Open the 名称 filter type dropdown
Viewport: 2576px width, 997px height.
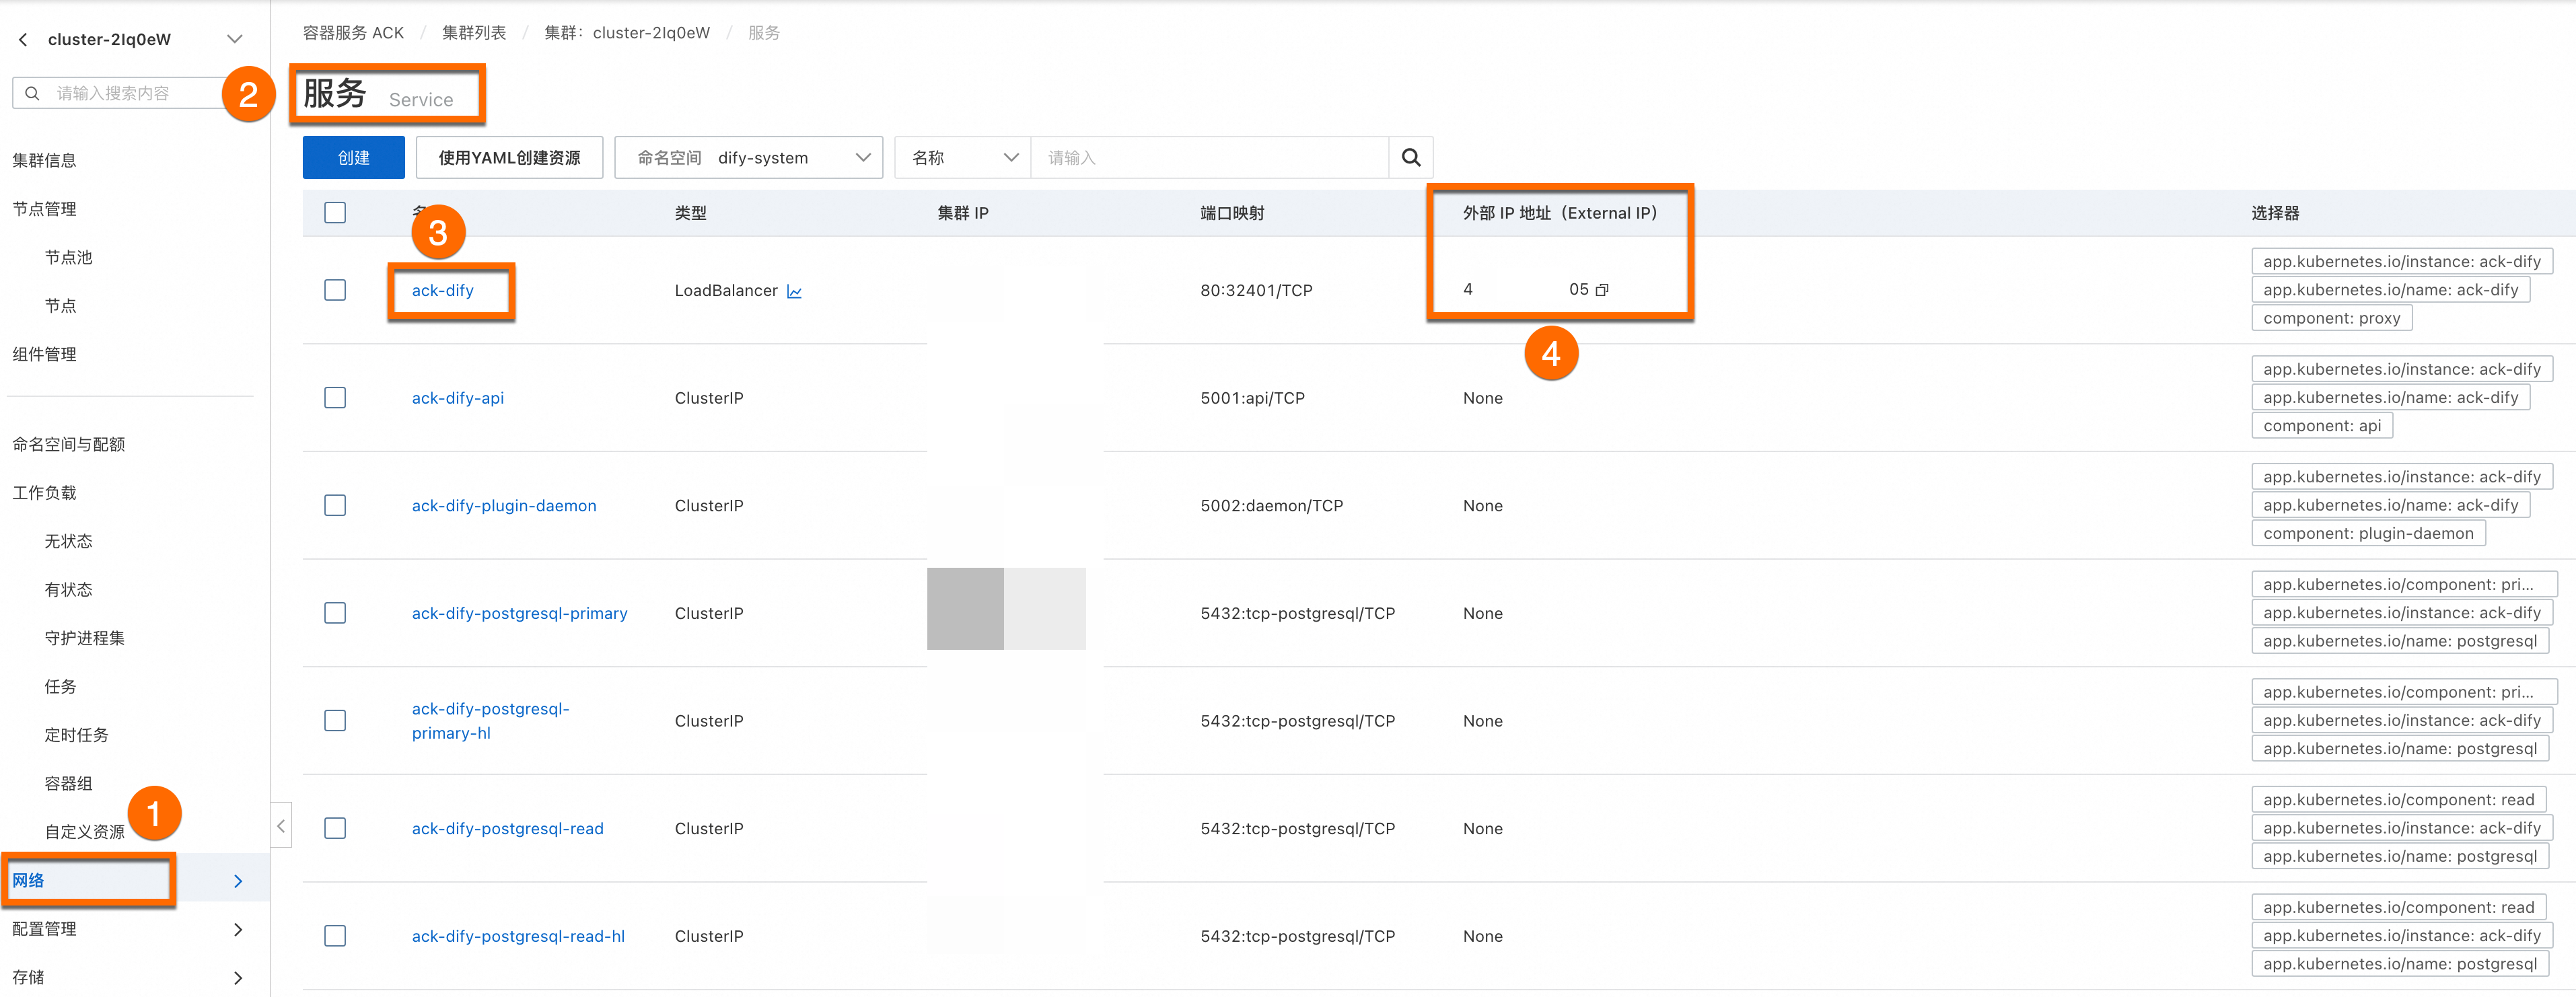click(x=963, y=158)
